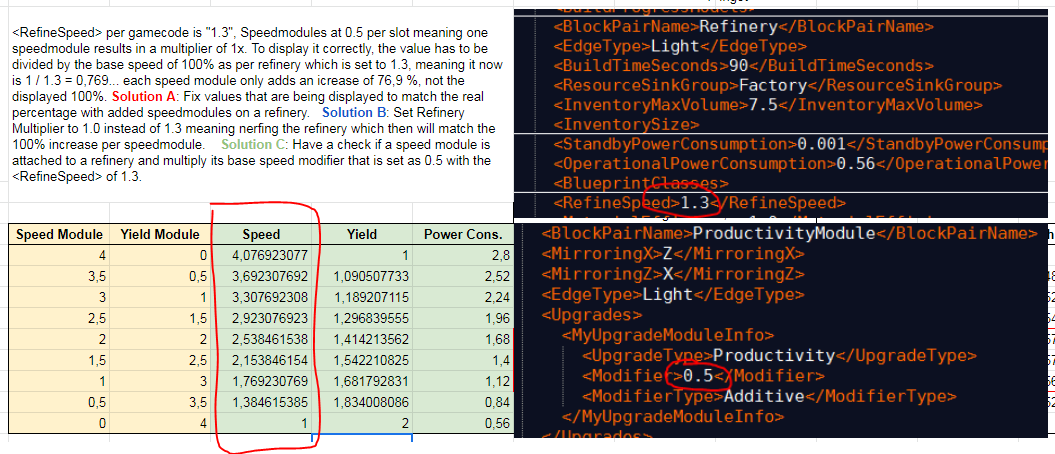Select the Speed cell containing 4,076923077
This screenshot has height=454, width=1055.
click(263, 255)
